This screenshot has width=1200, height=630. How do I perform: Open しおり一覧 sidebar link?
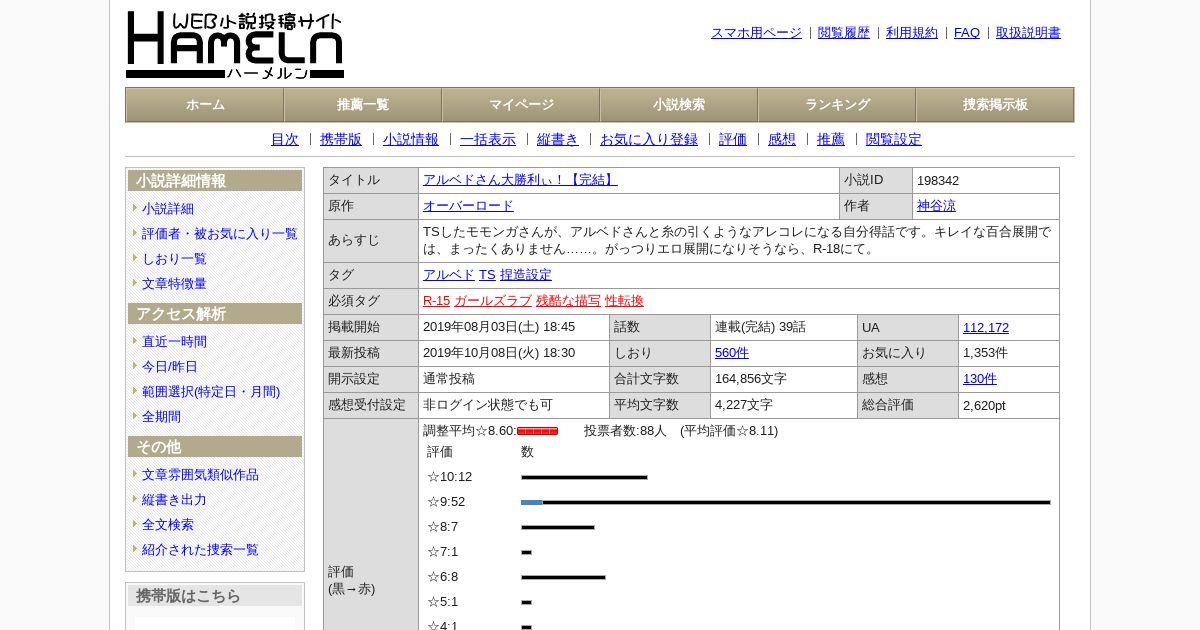point(174,259)
